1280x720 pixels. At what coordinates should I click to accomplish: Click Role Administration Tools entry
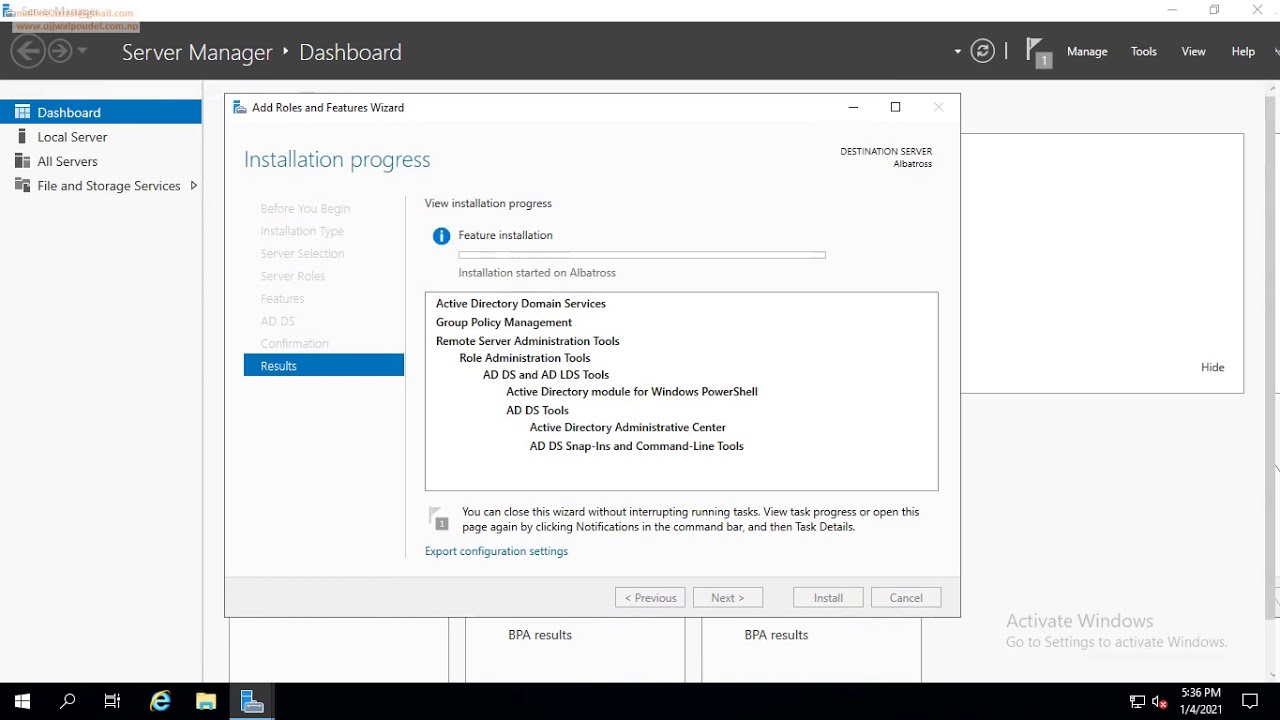525,358
